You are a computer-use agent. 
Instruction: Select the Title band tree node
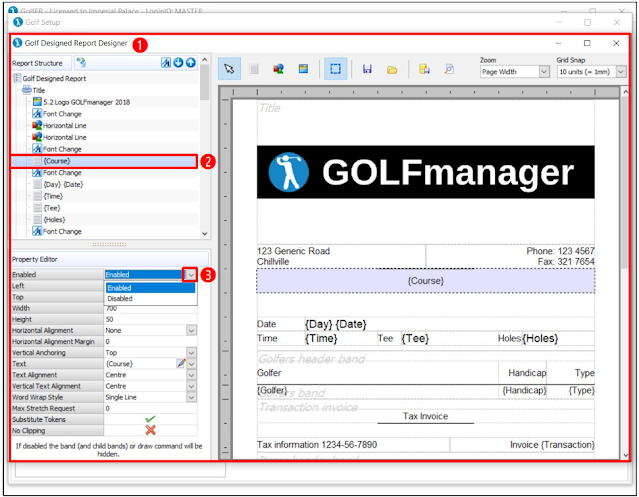pos(39,90)
